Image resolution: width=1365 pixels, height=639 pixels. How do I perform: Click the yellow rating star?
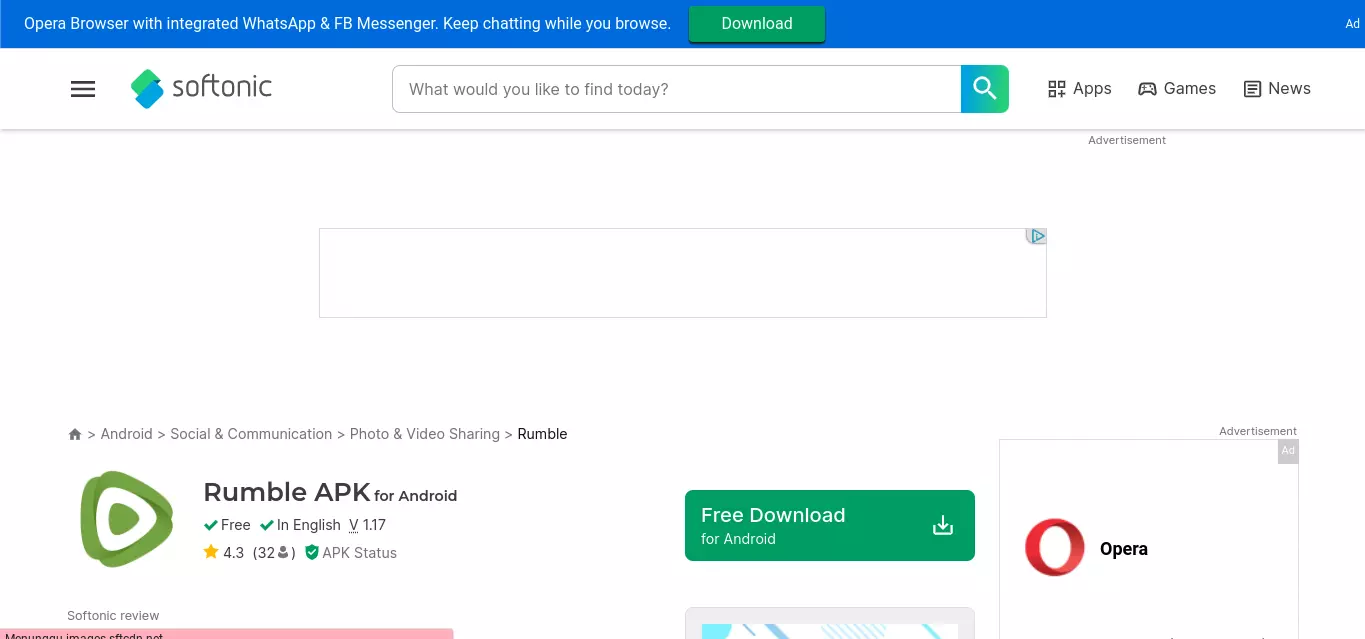[x=211, y=552]
